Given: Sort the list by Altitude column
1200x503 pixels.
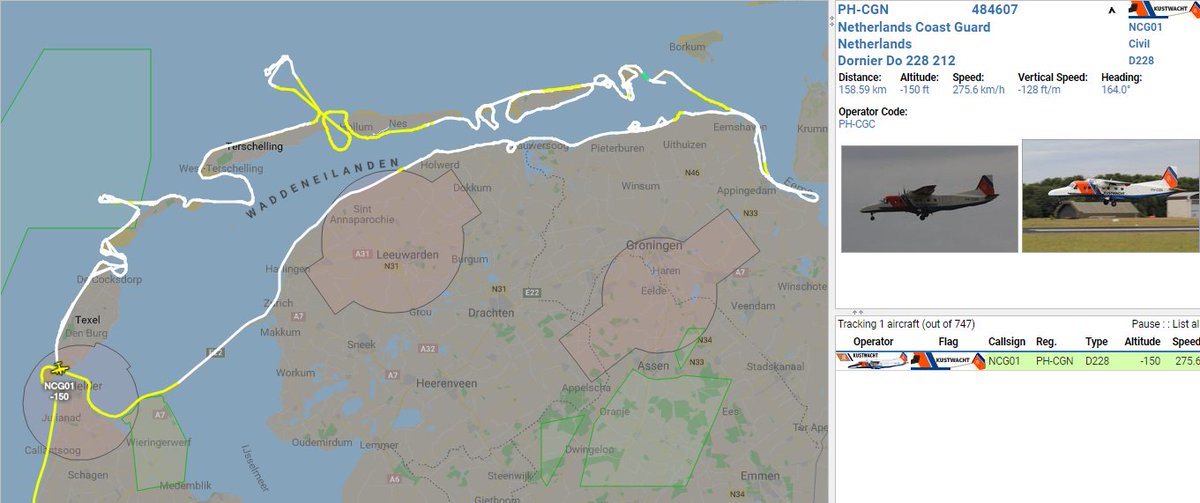Looking at the screenshot, I should pyautogui.click(x=1142, y=341).
